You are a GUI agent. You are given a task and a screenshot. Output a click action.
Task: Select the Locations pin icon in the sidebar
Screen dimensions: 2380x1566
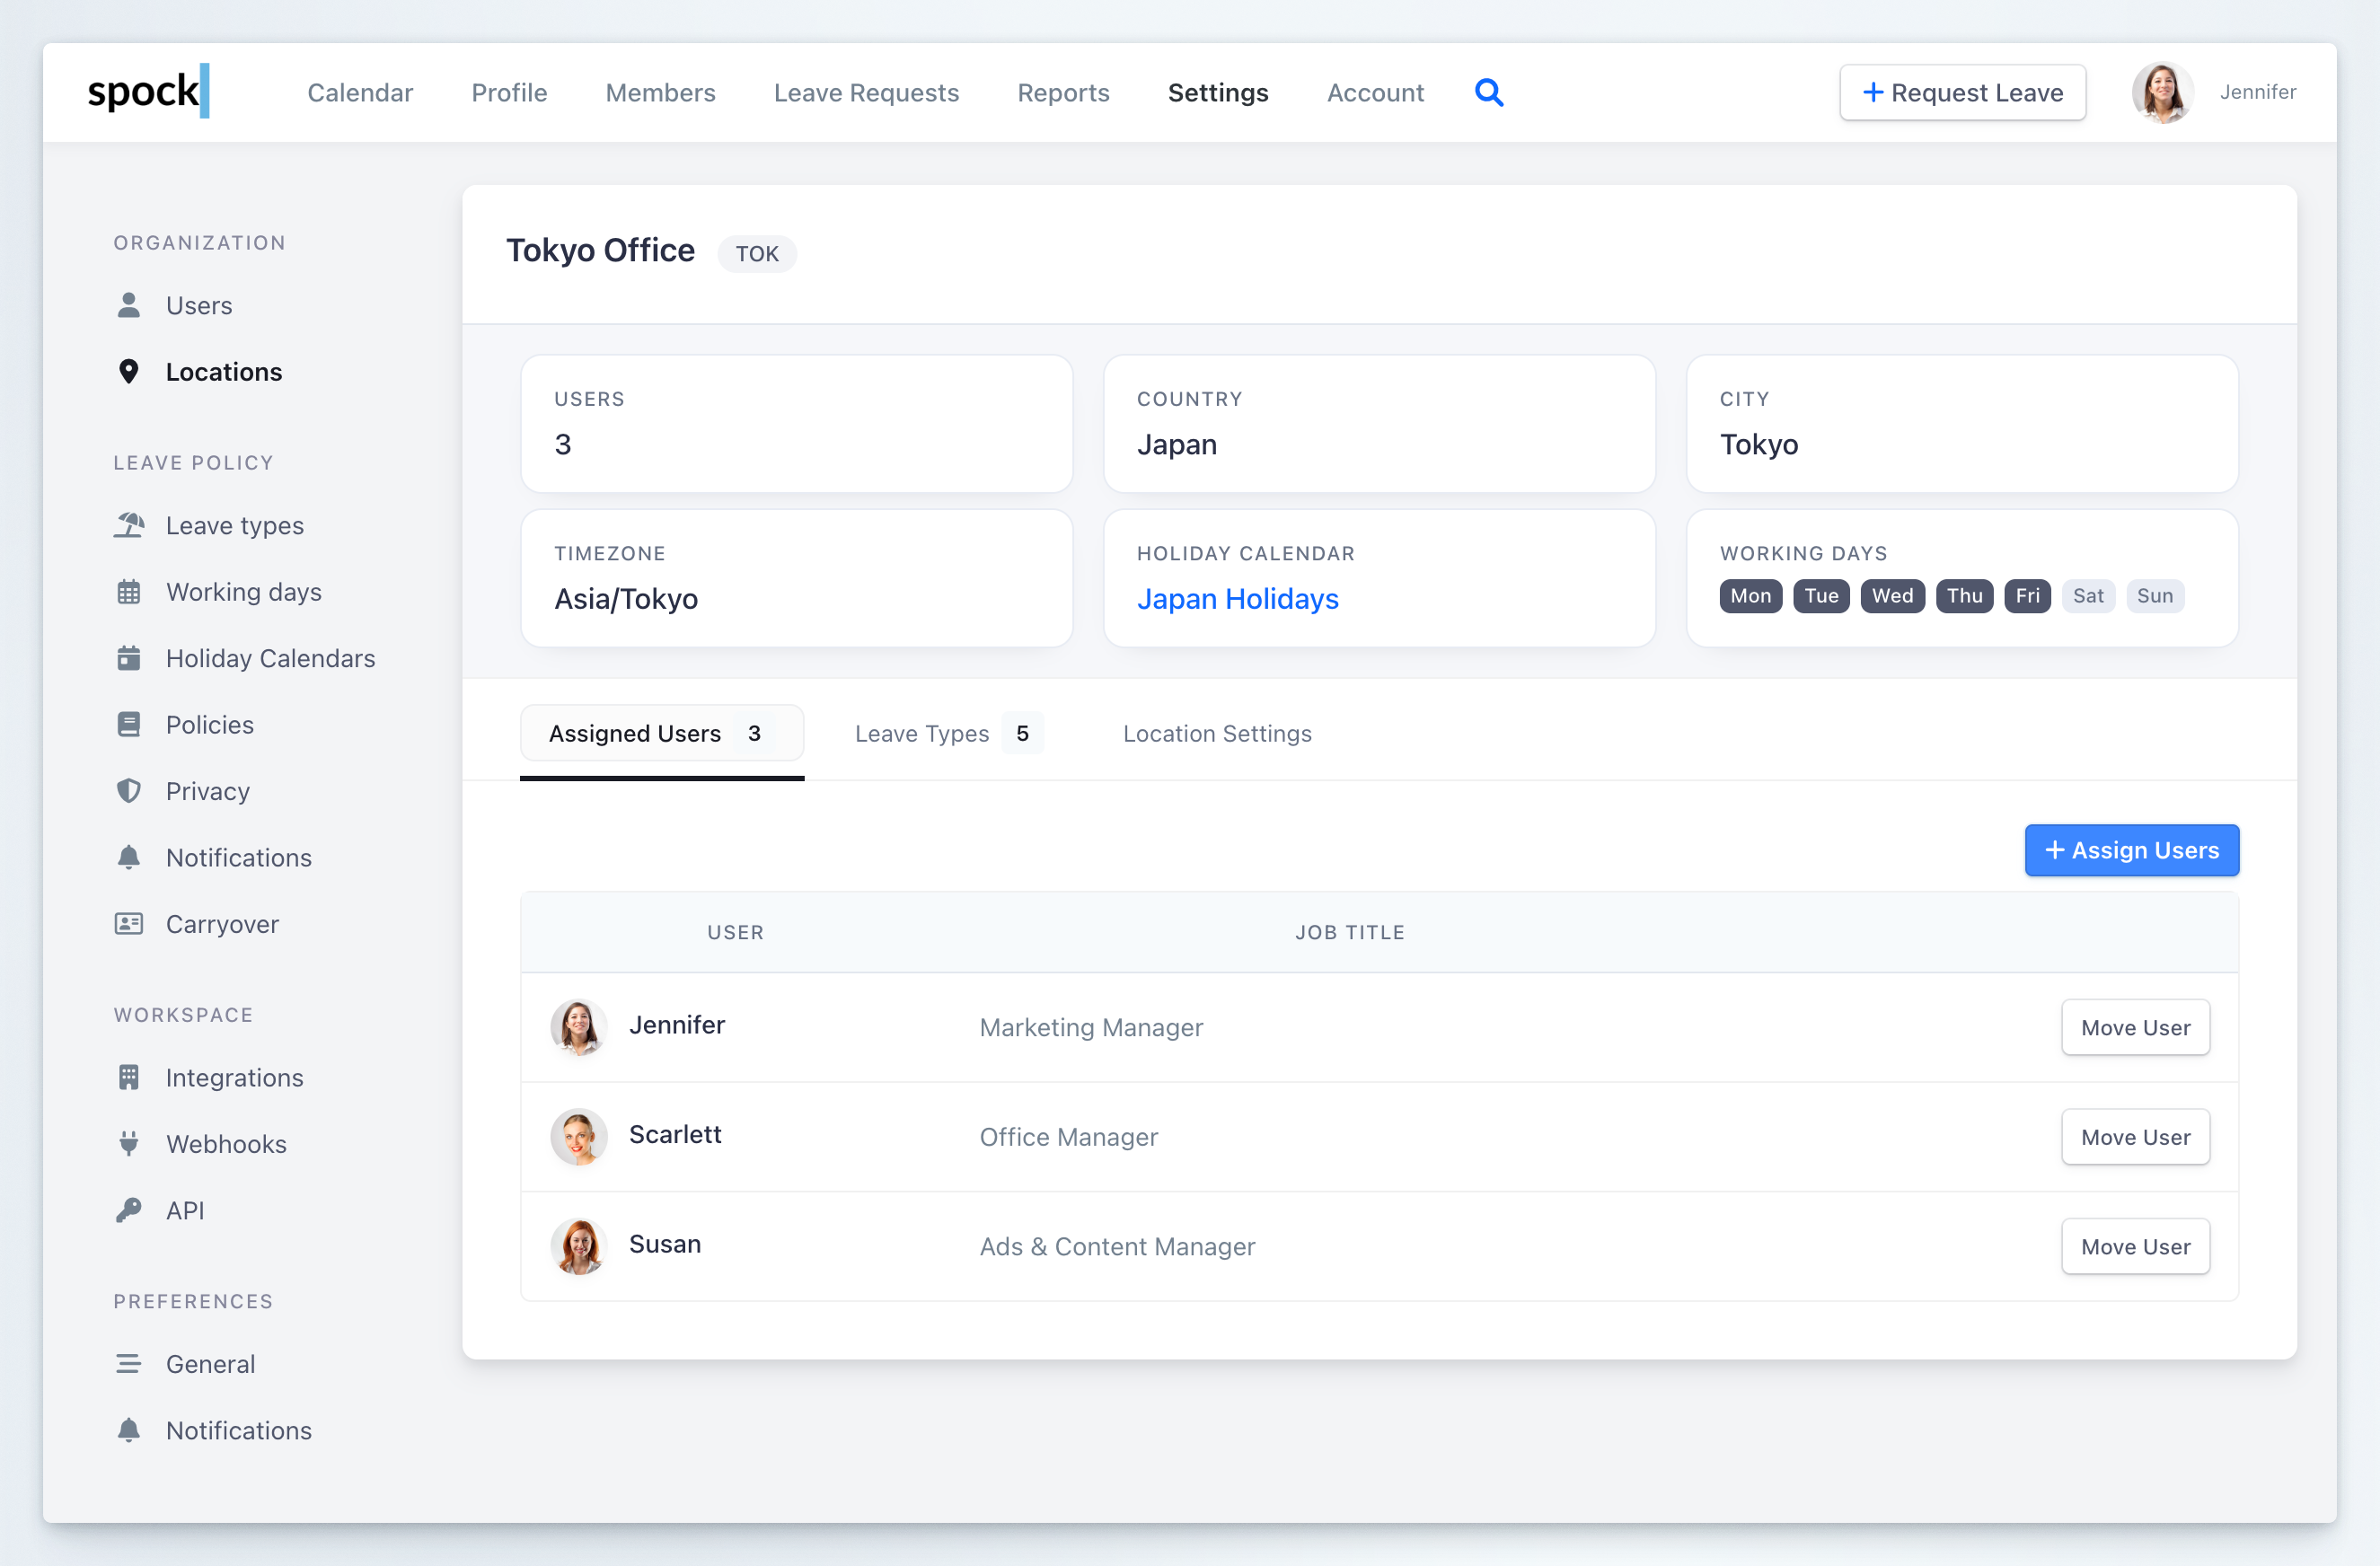click(129, 371)
